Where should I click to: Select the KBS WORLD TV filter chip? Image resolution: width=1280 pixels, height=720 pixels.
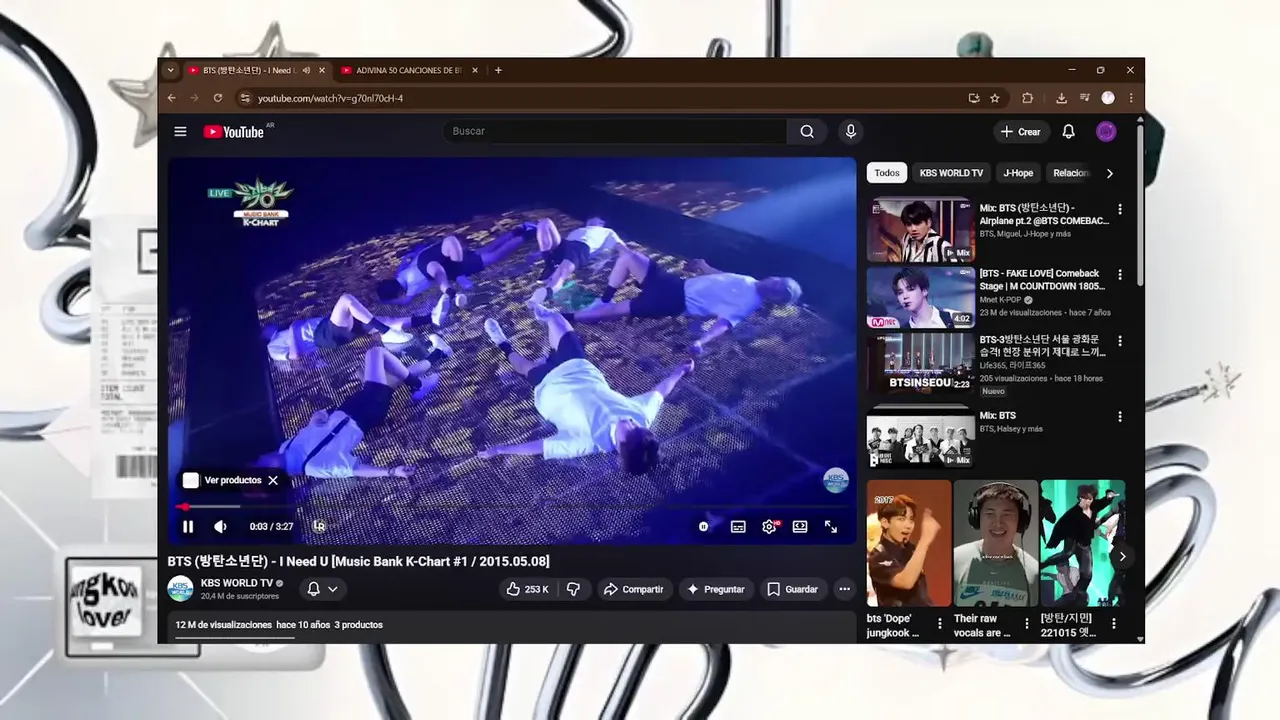pyautogui.click(x=951, y=173)
